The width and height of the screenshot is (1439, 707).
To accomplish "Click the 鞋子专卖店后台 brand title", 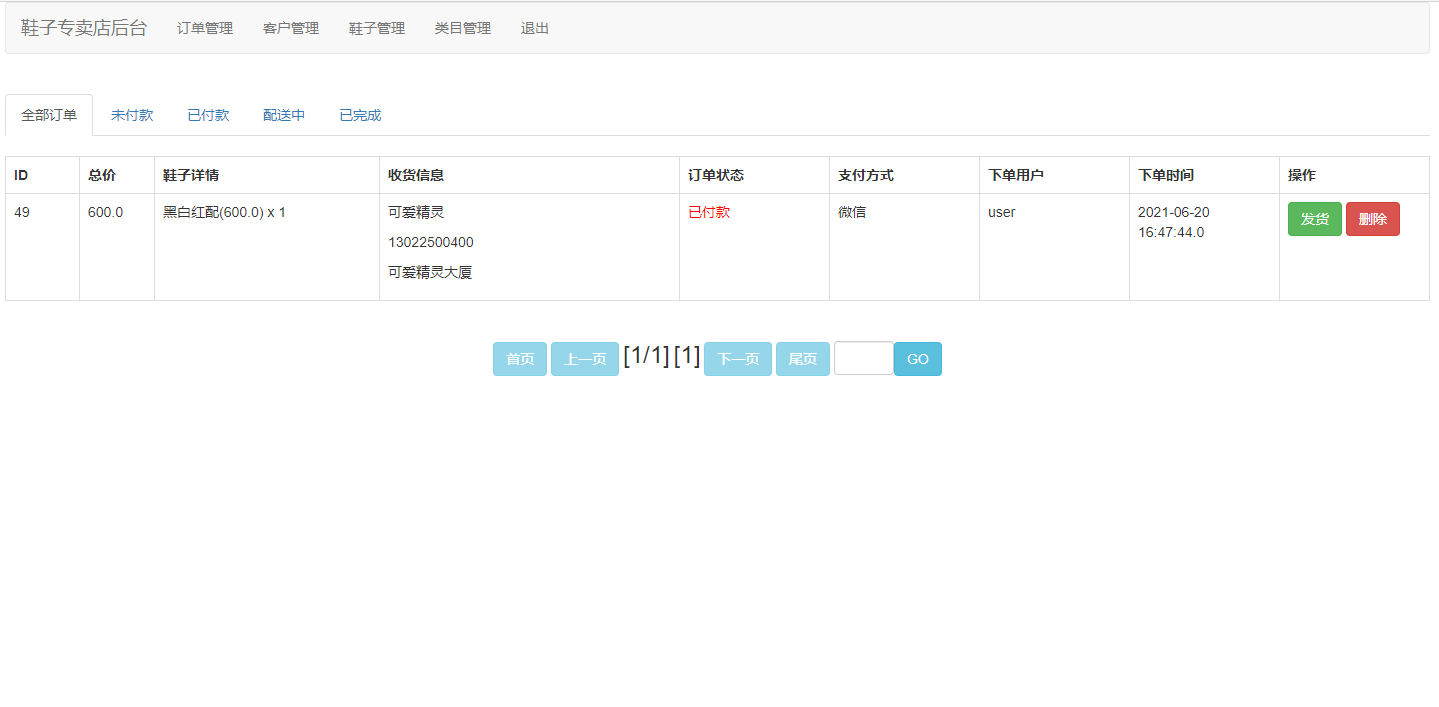I will click(x=84, y=28).
